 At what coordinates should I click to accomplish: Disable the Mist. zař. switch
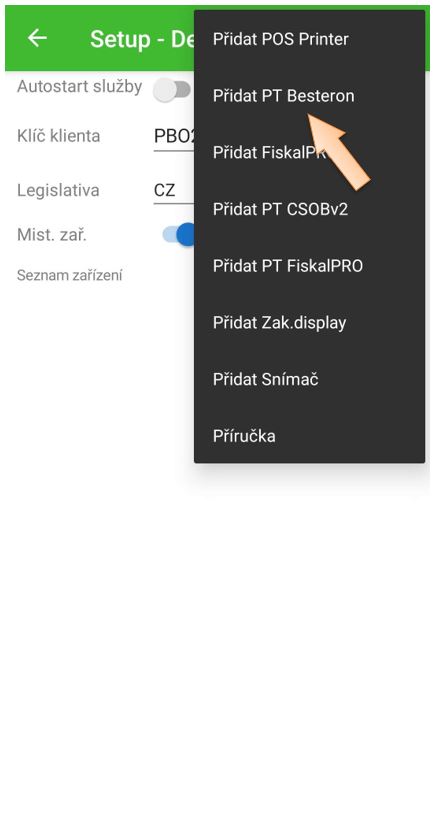point(179,234)
